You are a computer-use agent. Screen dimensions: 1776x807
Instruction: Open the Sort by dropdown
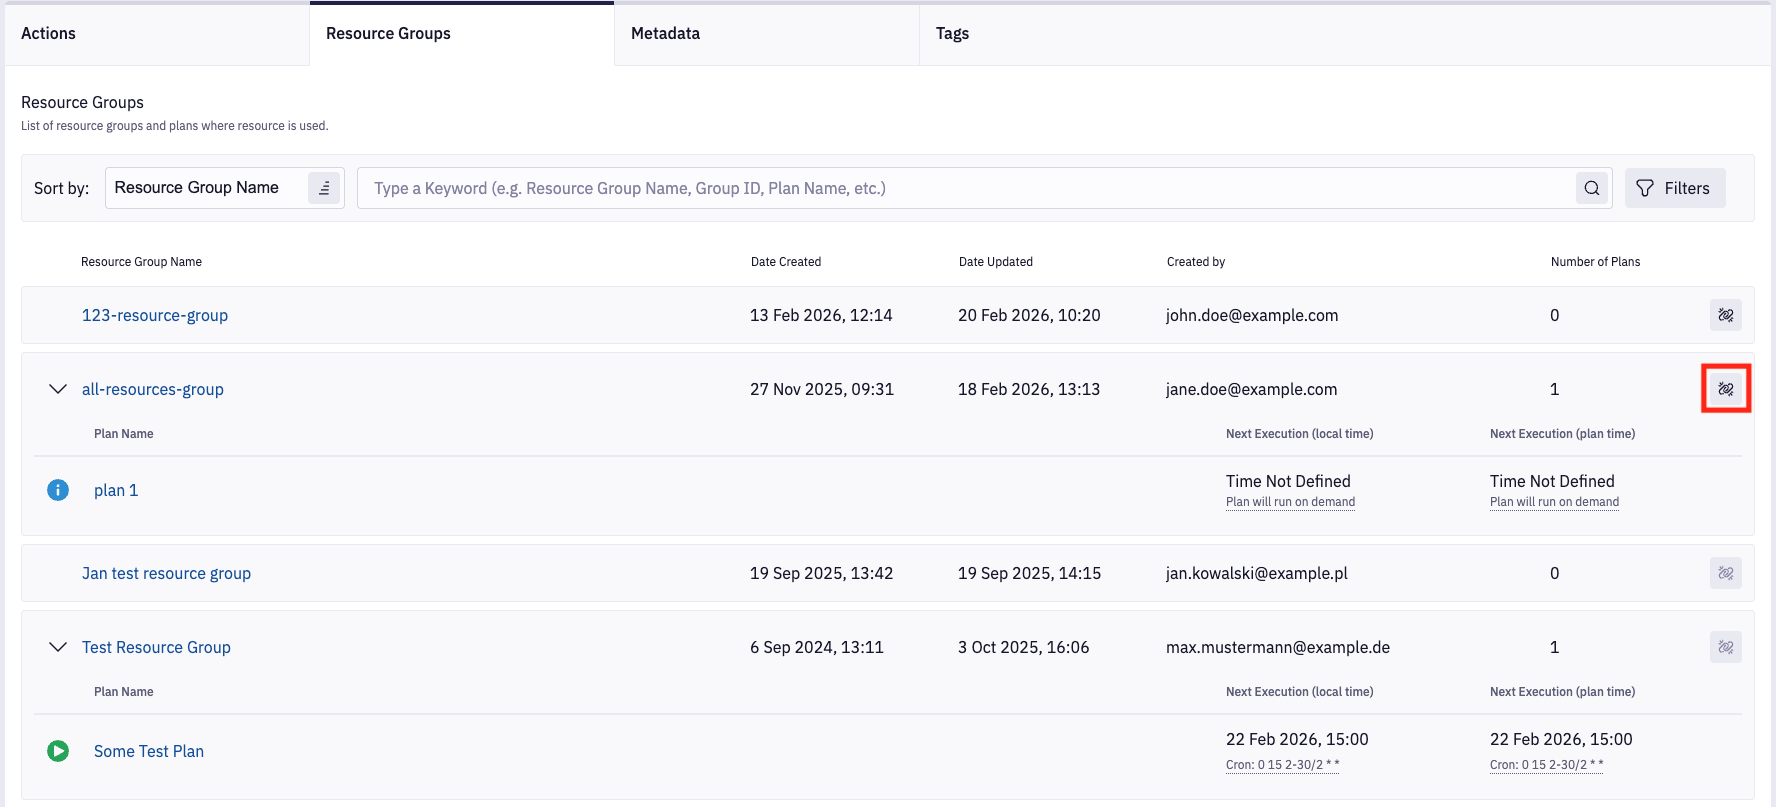point(205,188)
